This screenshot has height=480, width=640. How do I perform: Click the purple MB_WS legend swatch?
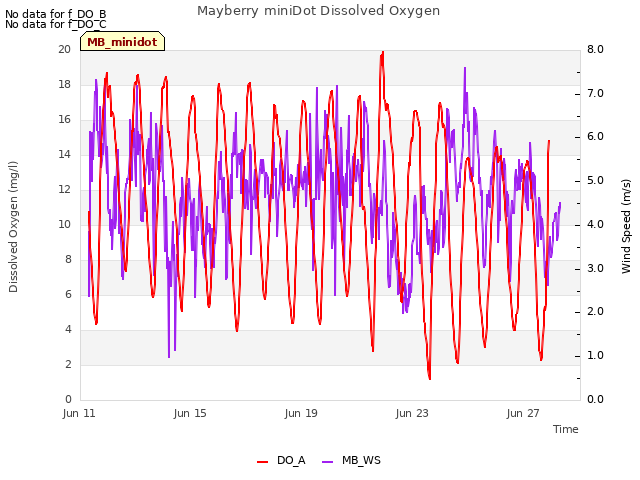[328, 462]
